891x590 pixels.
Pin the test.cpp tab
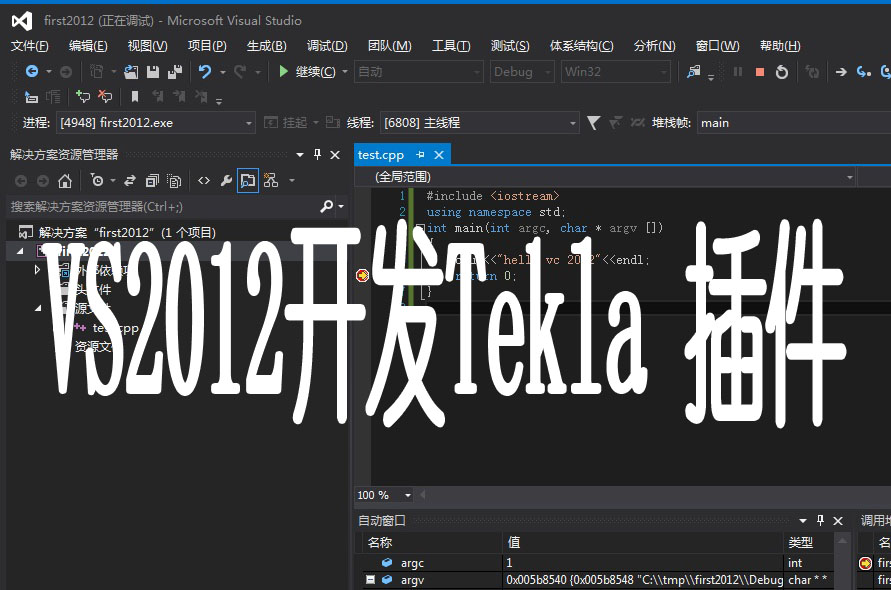click(420, 155)
